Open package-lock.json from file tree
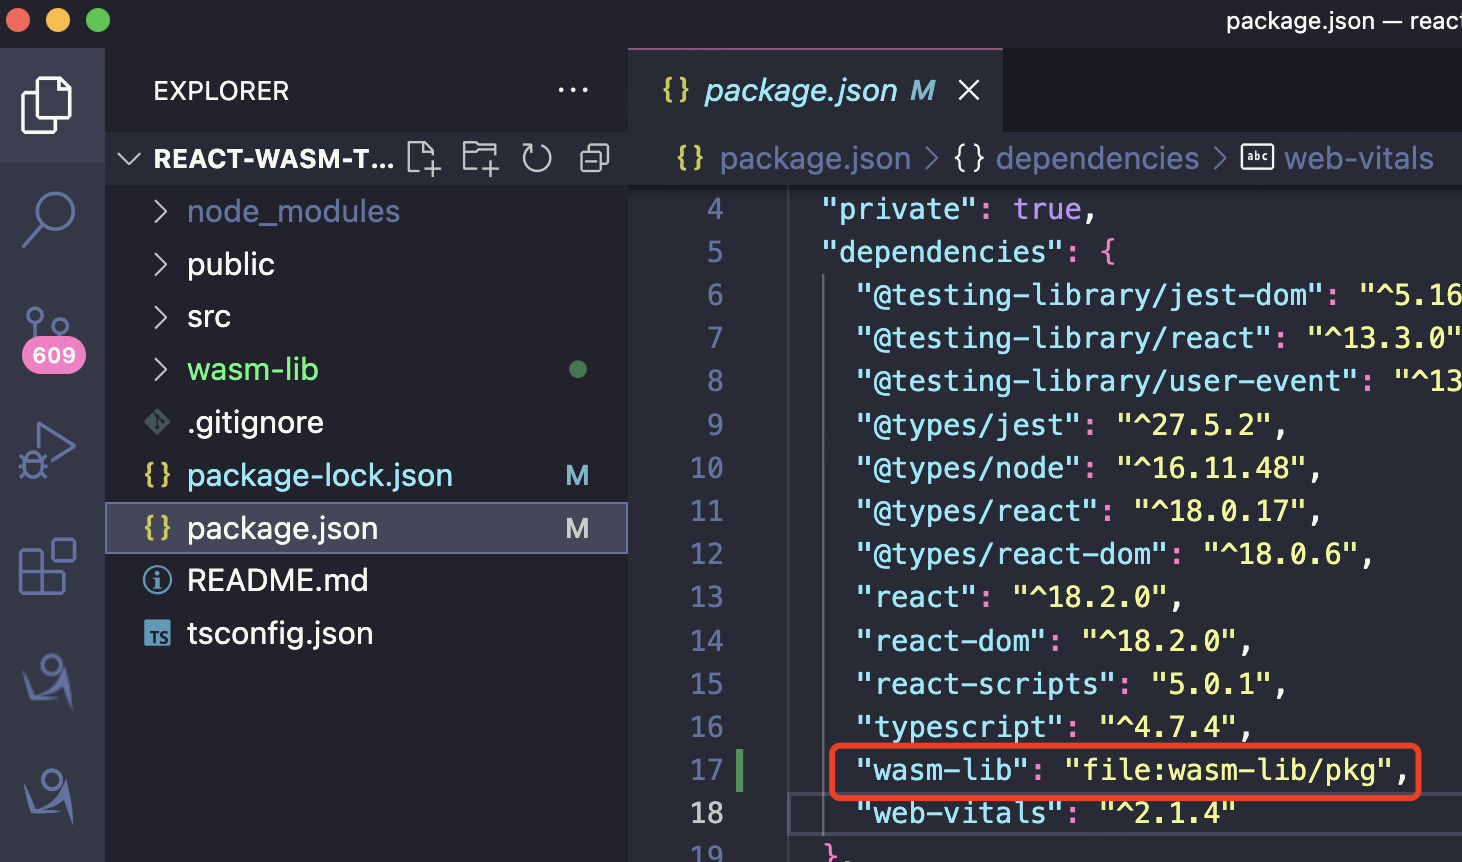Viewport: 1462px width, 862px height. tap(319, 476)
